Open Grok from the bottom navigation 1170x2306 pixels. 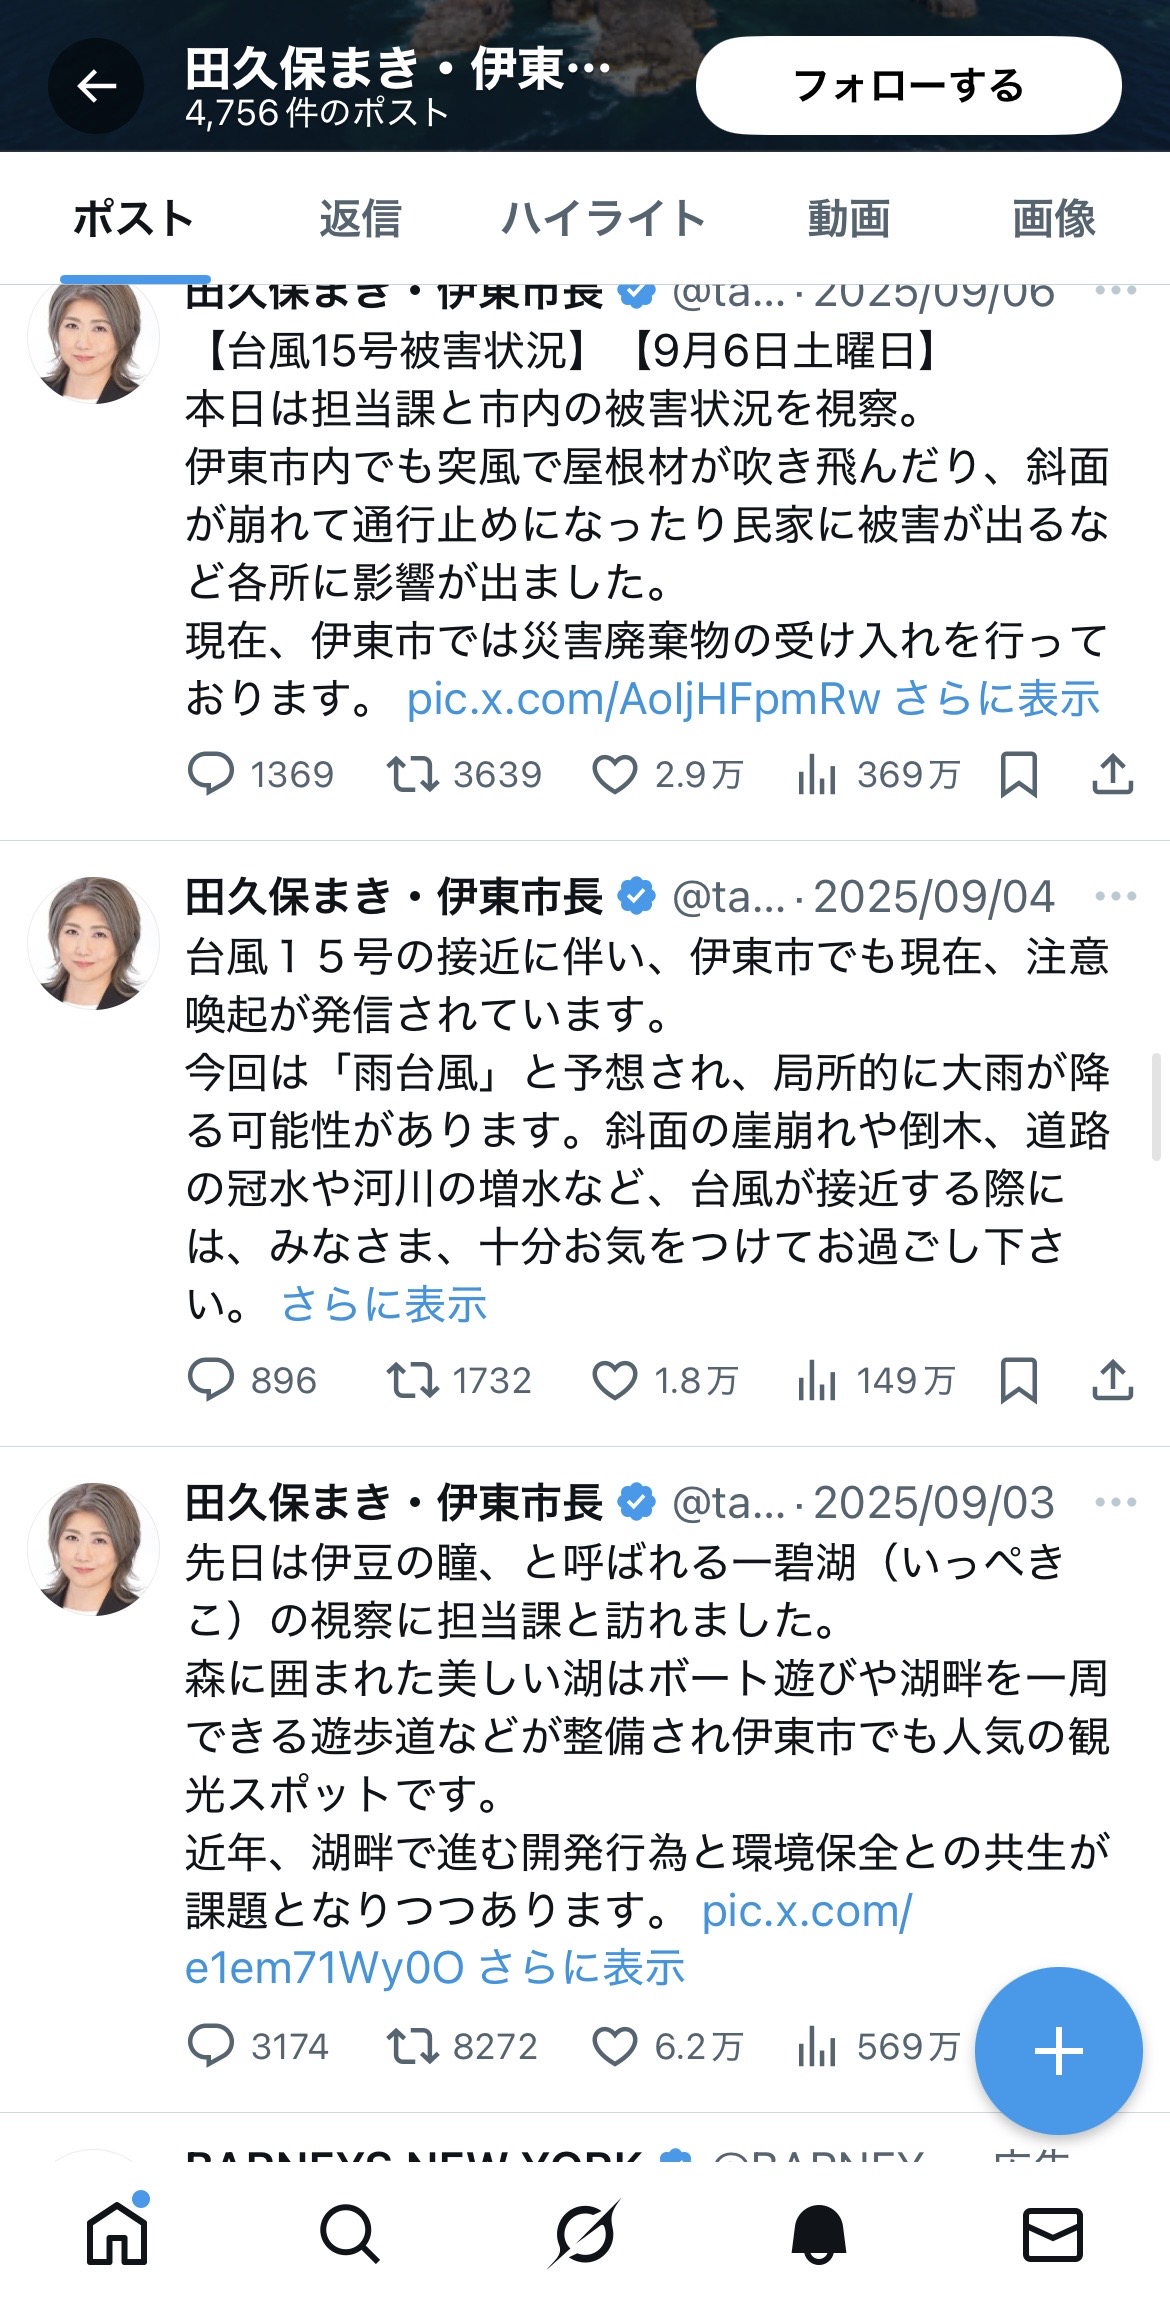[x=584, y=2232]
